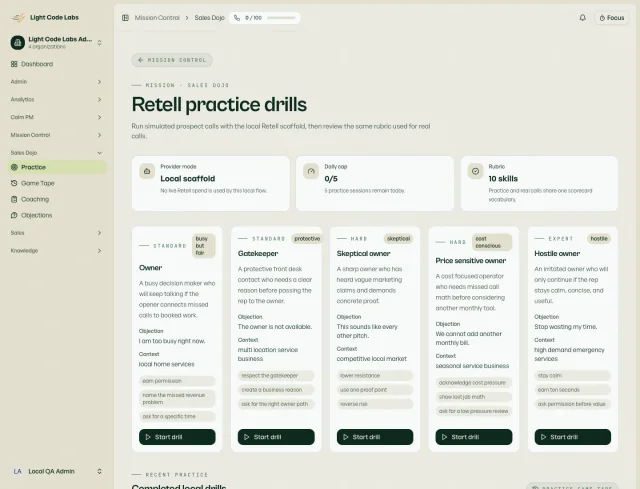The image size is (640, 489).
Task: Click the phone icon in call counter
Action: coord(237,18)
